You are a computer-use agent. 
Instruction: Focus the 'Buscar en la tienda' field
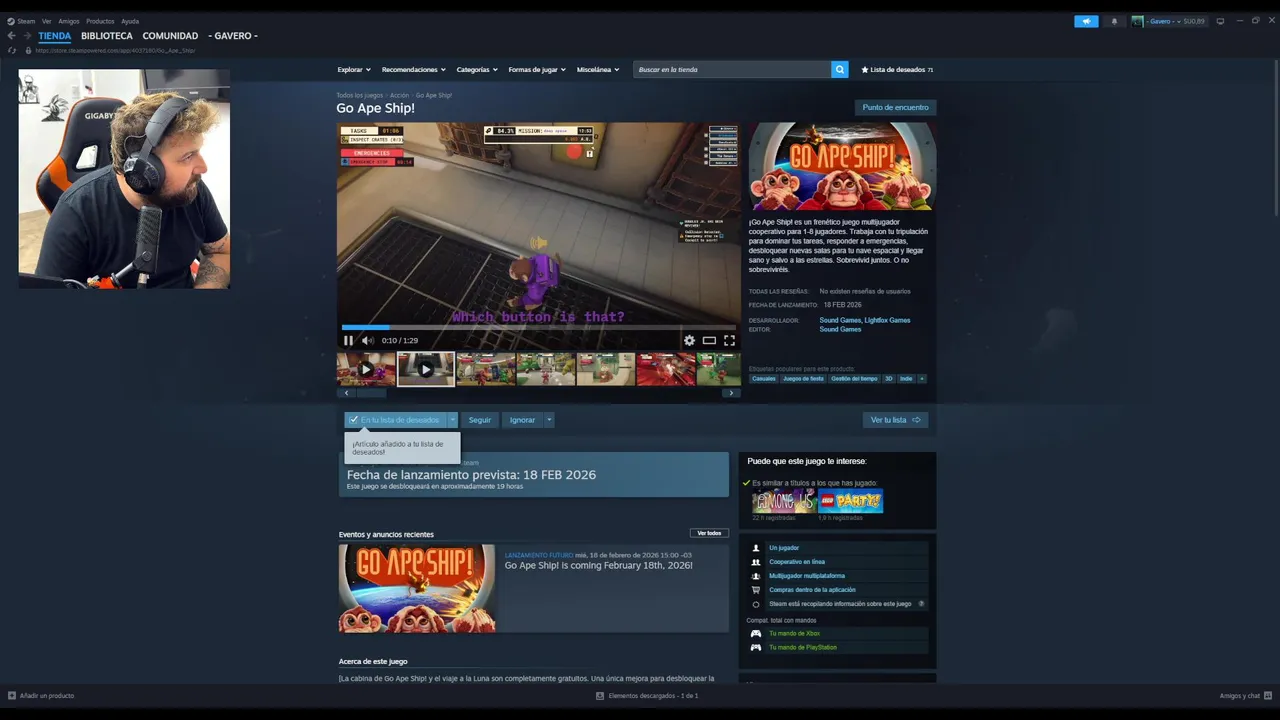[x=733, y=69]
